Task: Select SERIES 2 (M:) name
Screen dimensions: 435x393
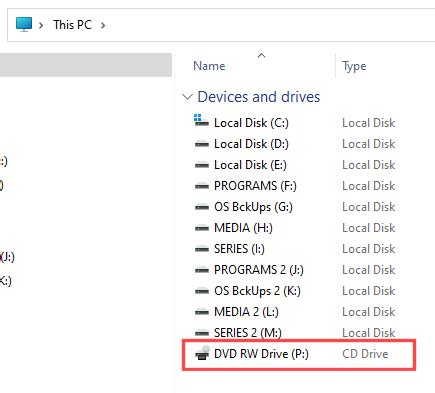Action: pos(248,333)
